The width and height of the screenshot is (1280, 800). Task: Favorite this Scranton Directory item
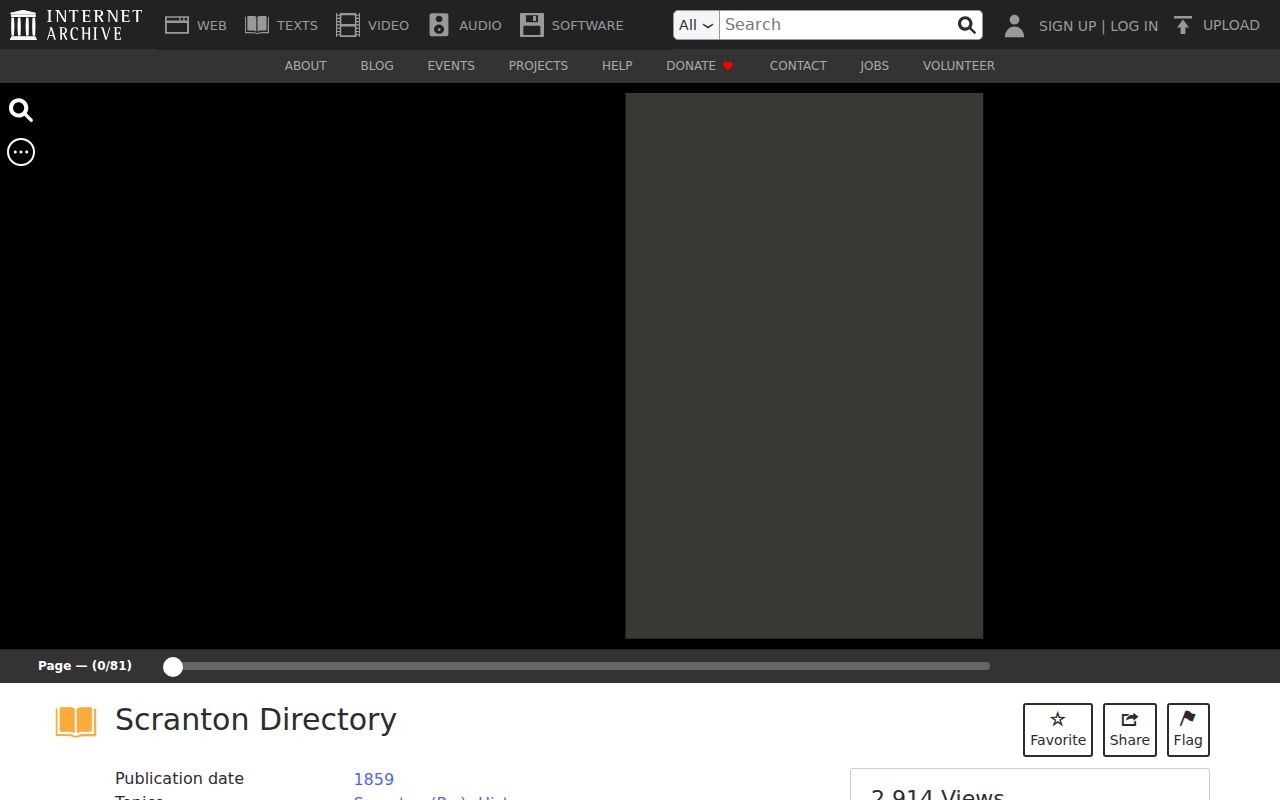click(x=1058, y=730)
